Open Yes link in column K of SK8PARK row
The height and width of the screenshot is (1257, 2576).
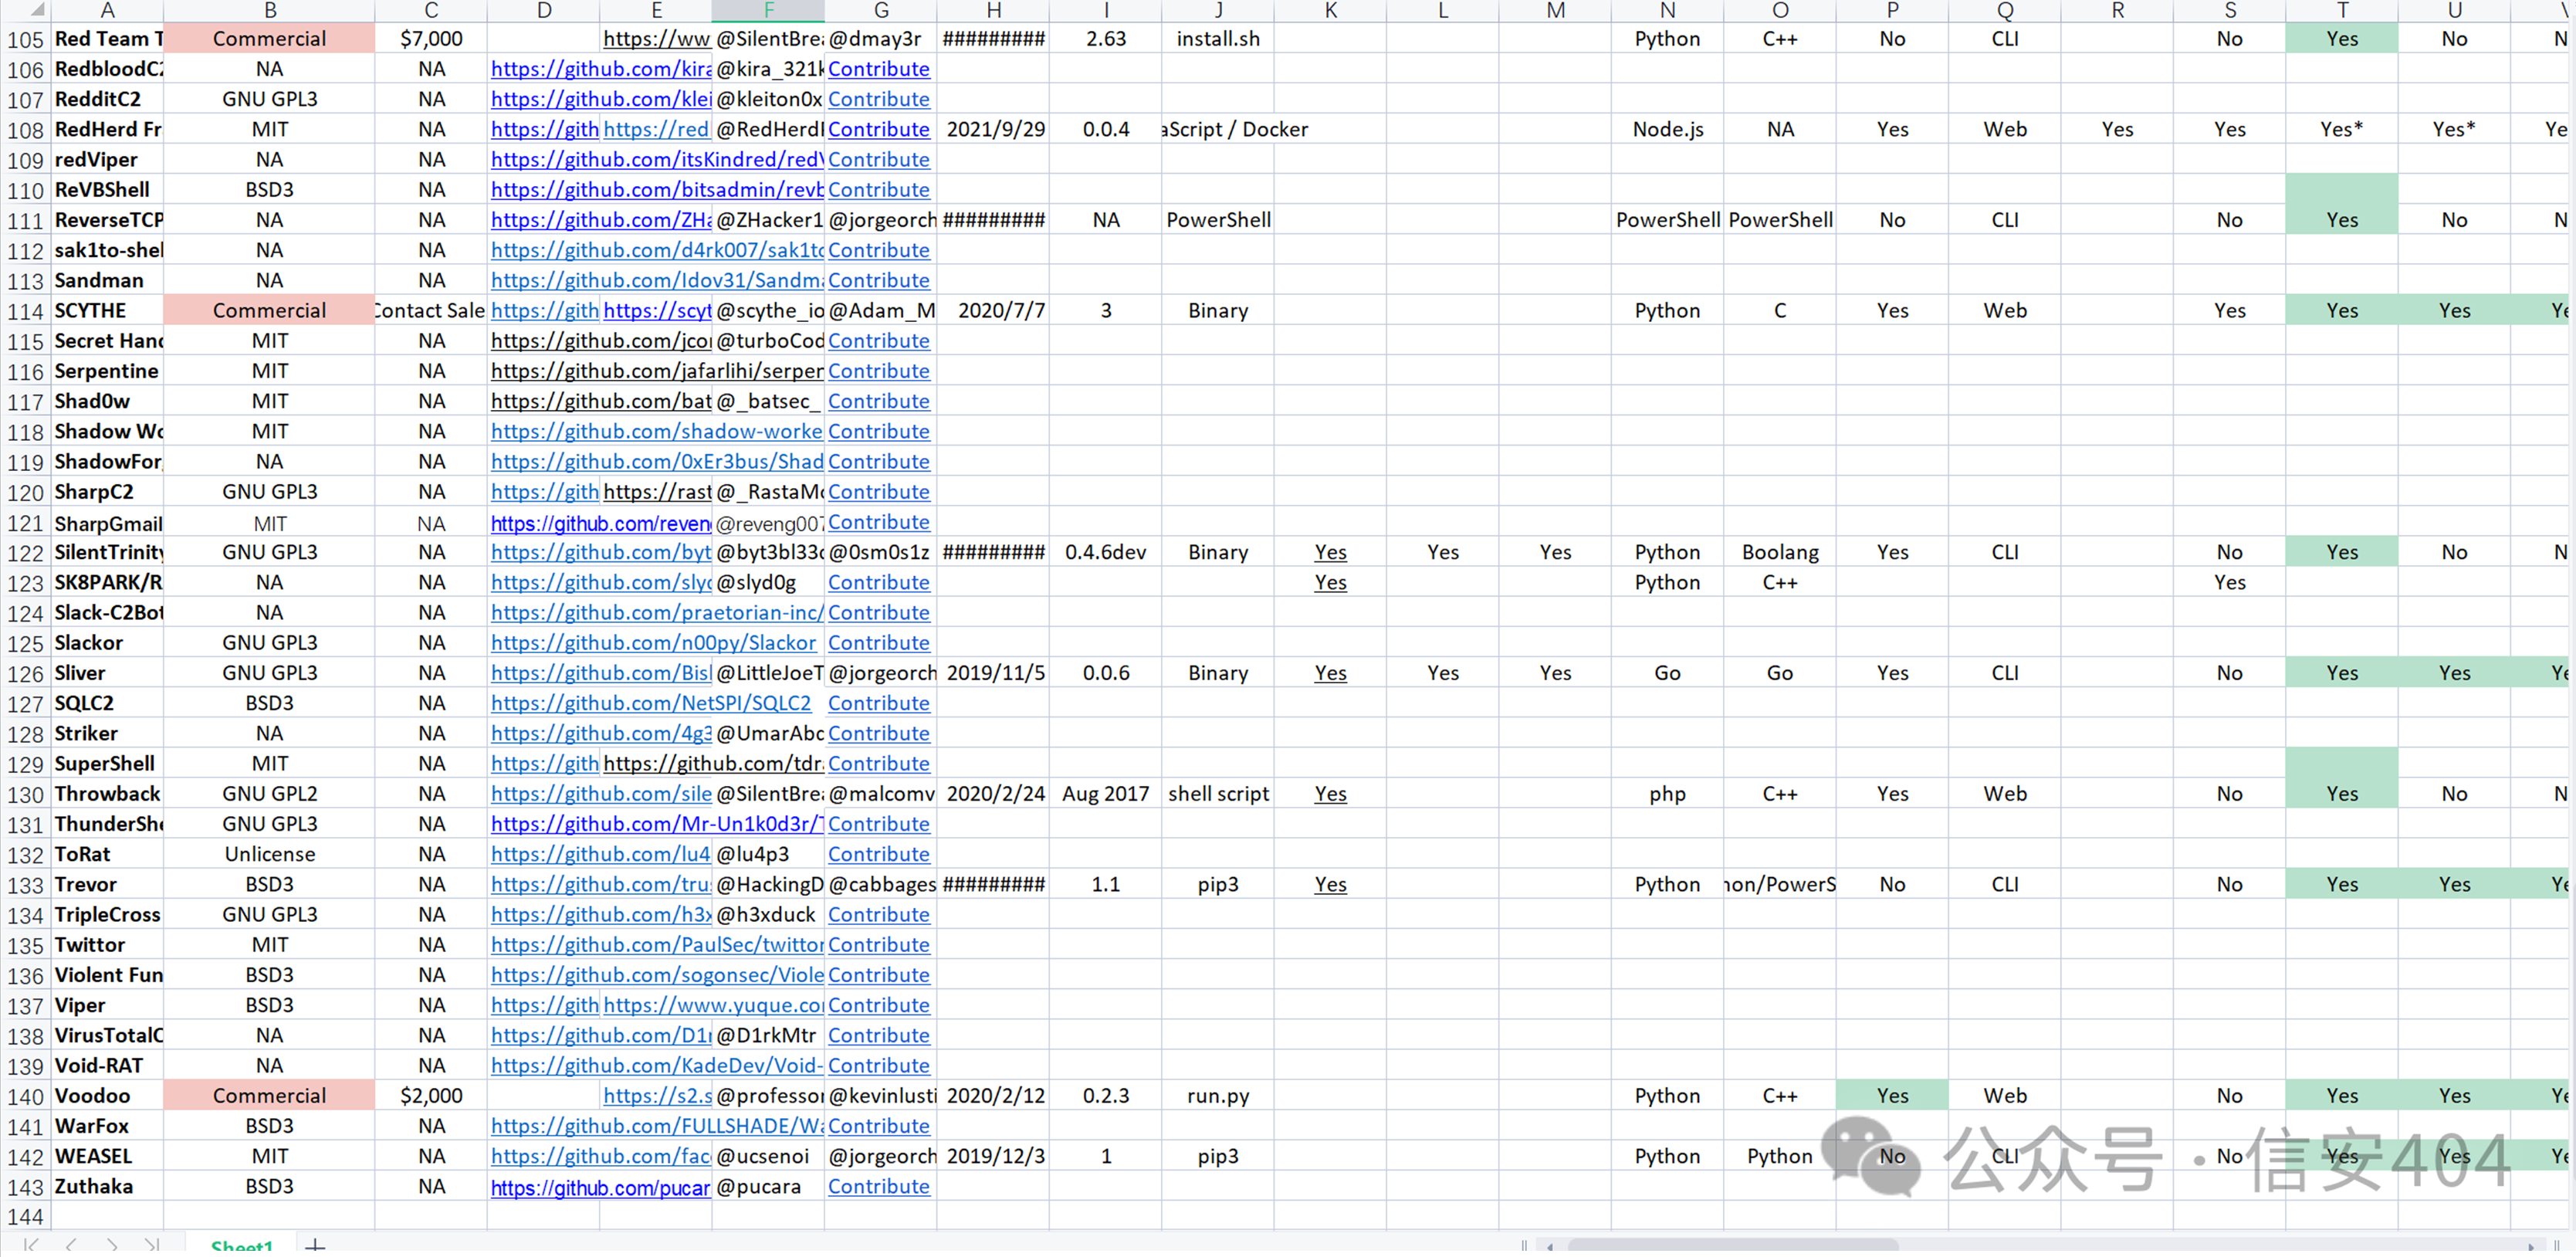pyautogui.click(x=1330, y=583)
